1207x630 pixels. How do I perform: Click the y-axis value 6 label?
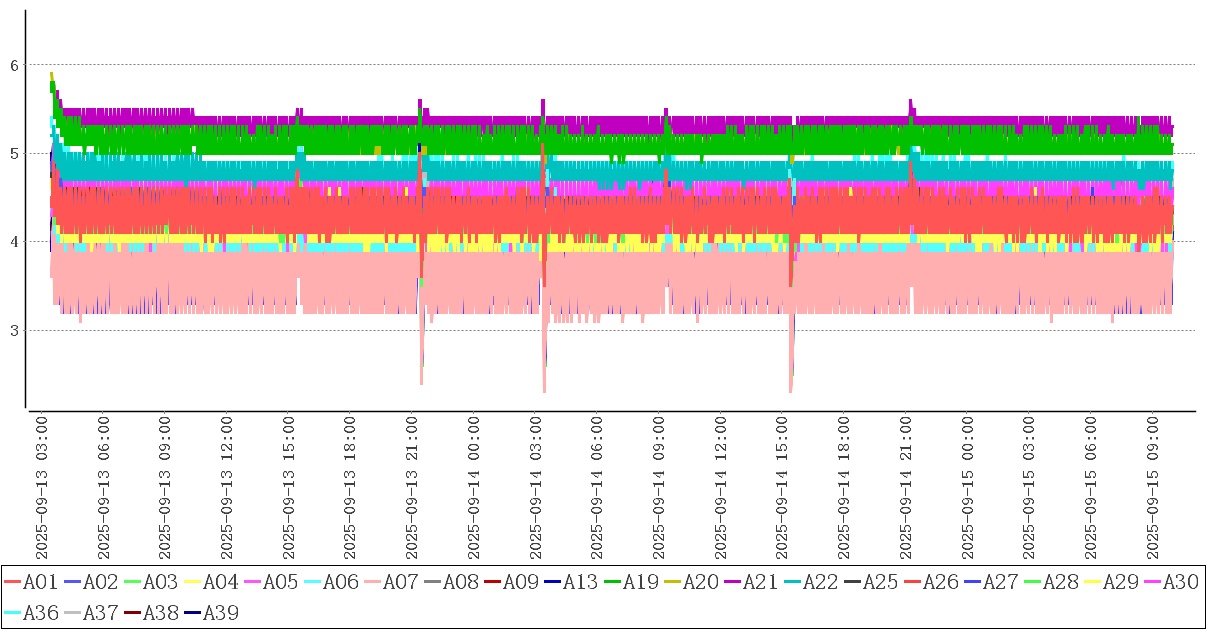pos(14,65)
